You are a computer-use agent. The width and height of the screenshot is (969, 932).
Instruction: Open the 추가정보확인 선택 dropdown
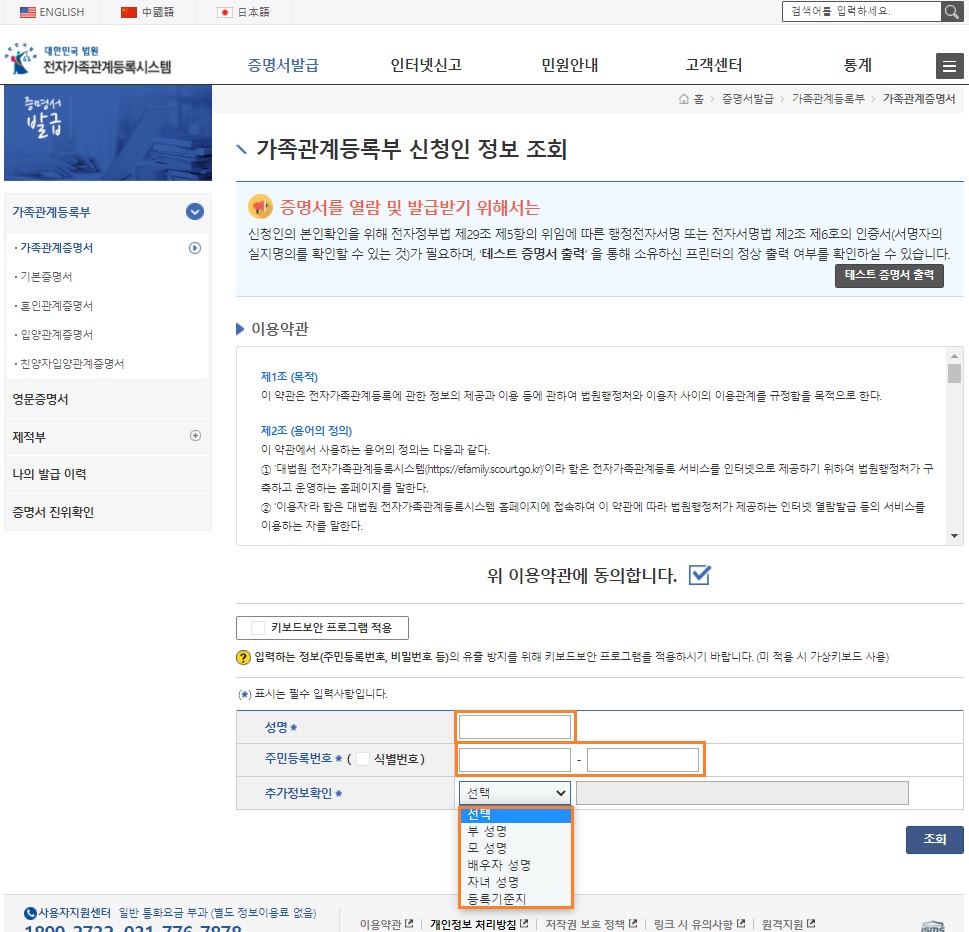coord(514,793)
